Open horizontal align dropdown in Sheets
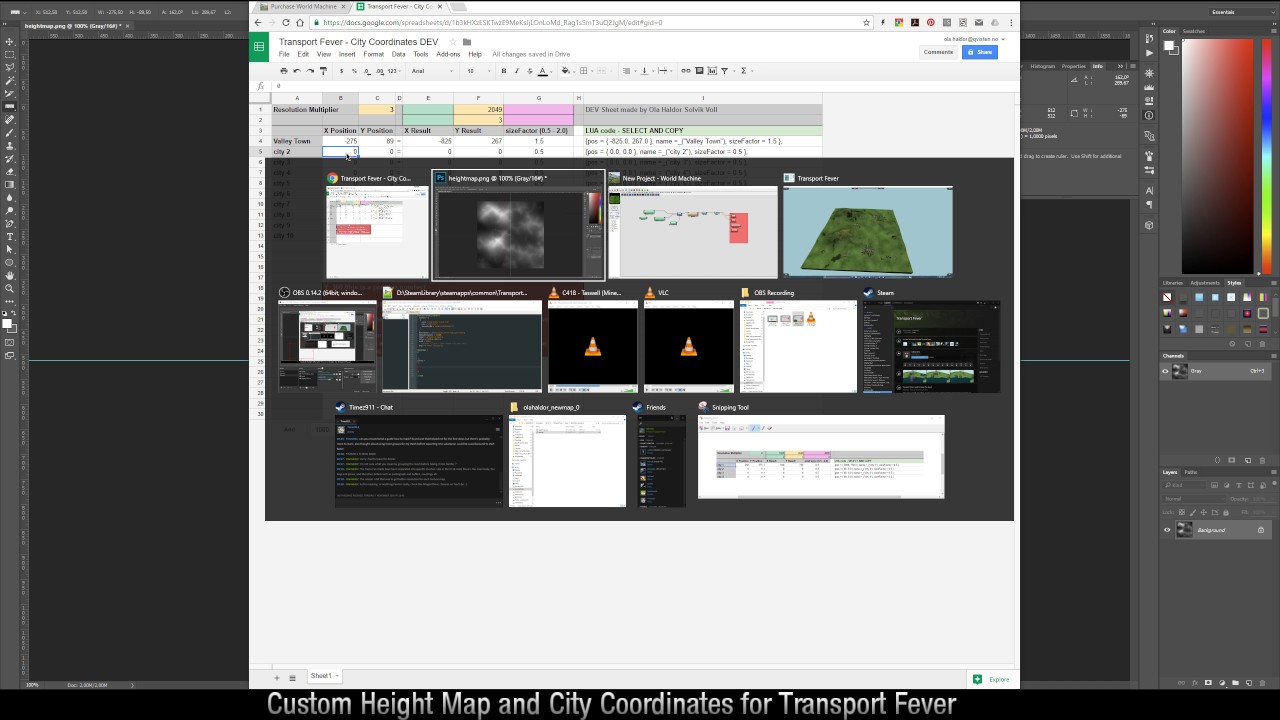This screenshot has width=1280, height=720. pos(629,71)
